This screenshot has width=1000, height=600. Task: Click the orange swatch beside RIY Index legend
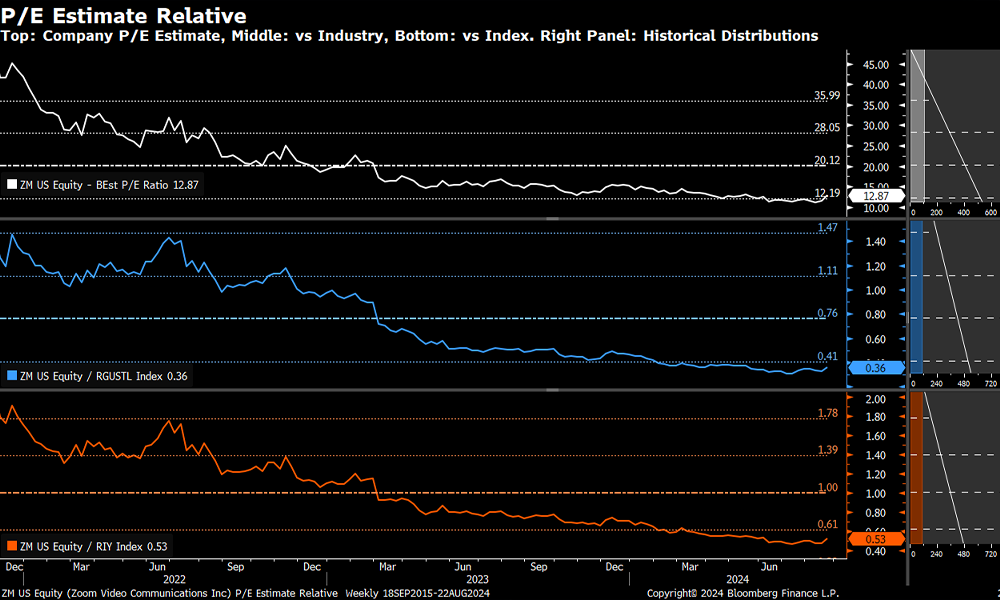[x=11, y=546]
